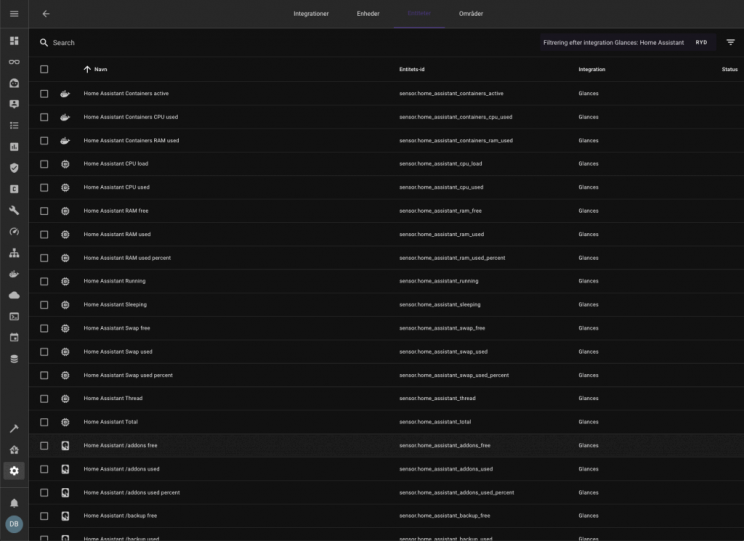The image size is (744, 541).
Task: Click the list view sidebar icon
Action: [x=14, y=125]
